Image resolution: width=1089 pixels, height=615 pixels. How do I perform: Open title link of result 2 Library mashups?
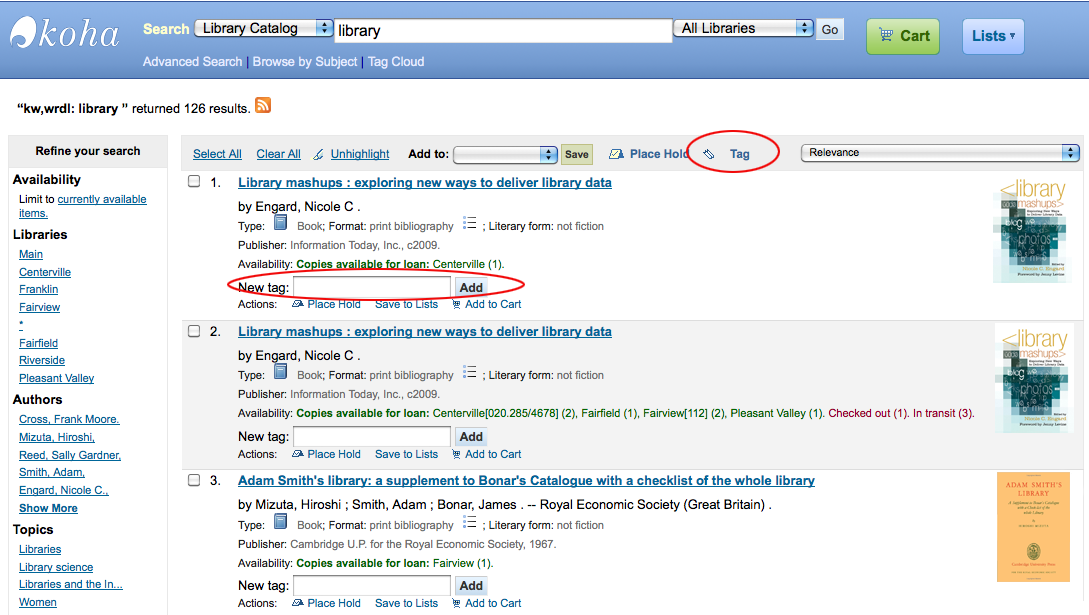424,332
